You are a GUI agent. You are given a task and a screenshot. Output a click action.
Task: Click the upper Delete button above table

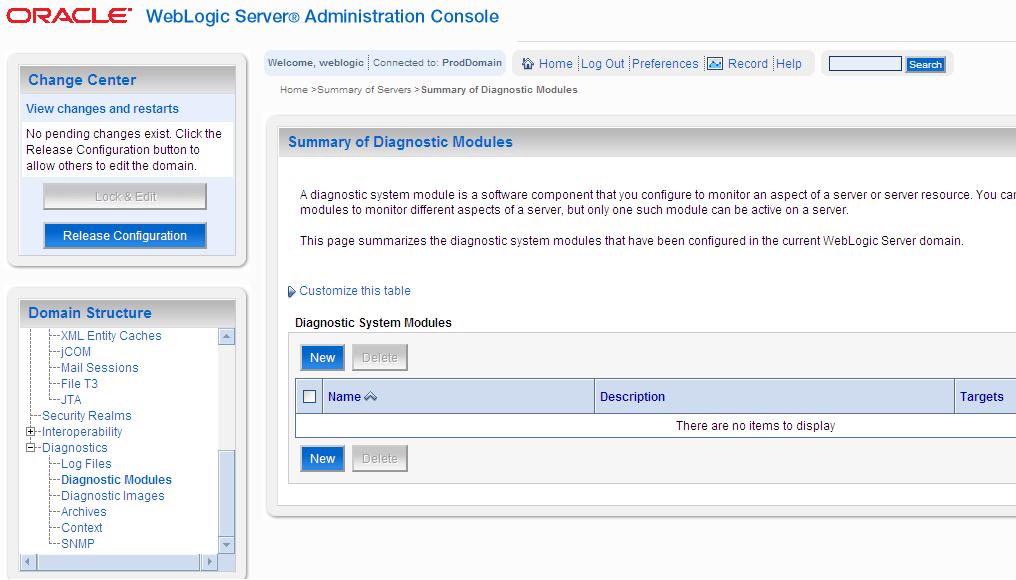click(380, 358)
